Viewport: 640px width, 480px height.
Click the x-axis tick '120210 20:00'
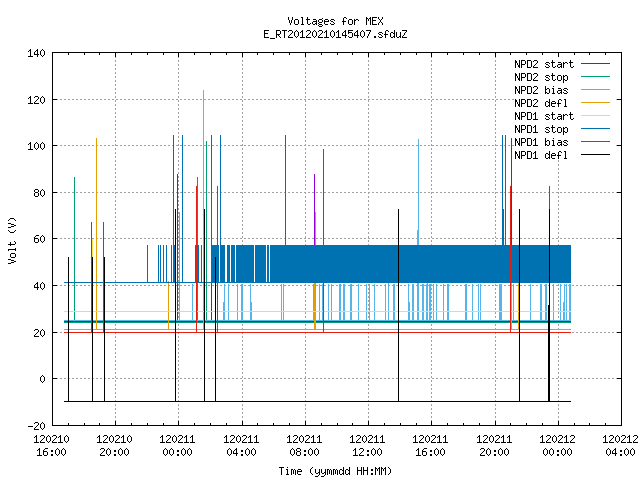click(114, 446)
